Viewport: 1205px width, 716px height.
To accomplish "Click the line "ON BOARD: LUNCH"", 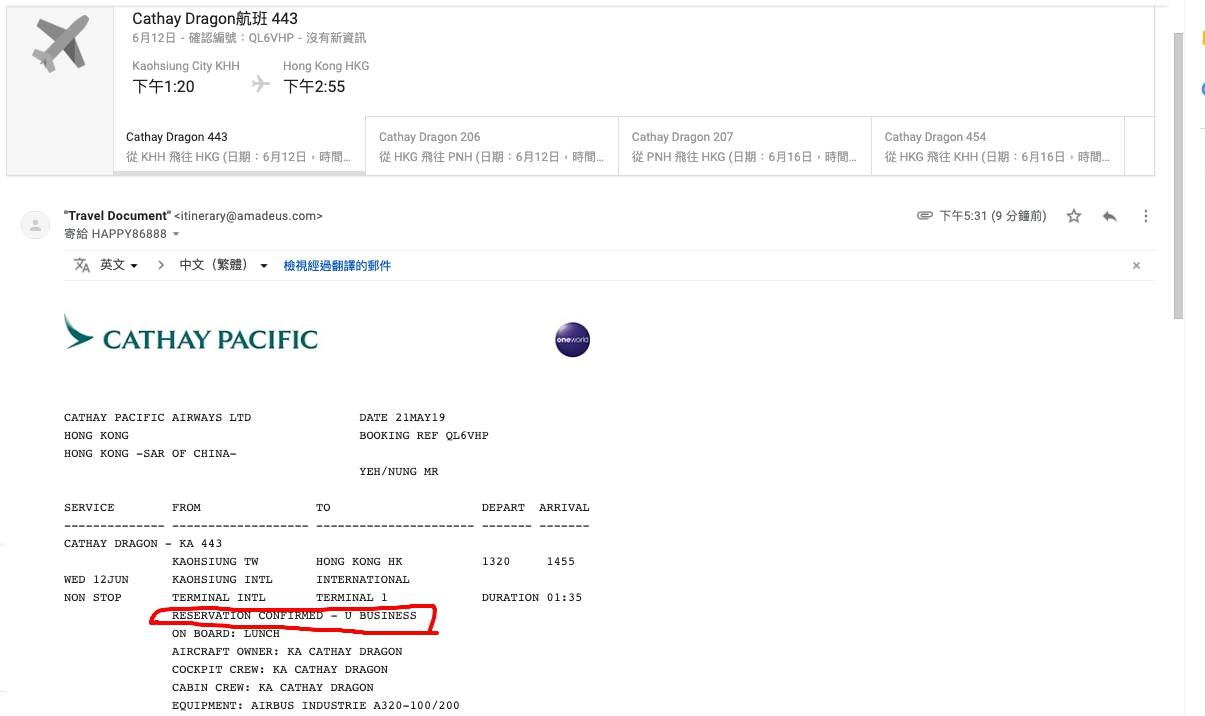I will point(226,634).
